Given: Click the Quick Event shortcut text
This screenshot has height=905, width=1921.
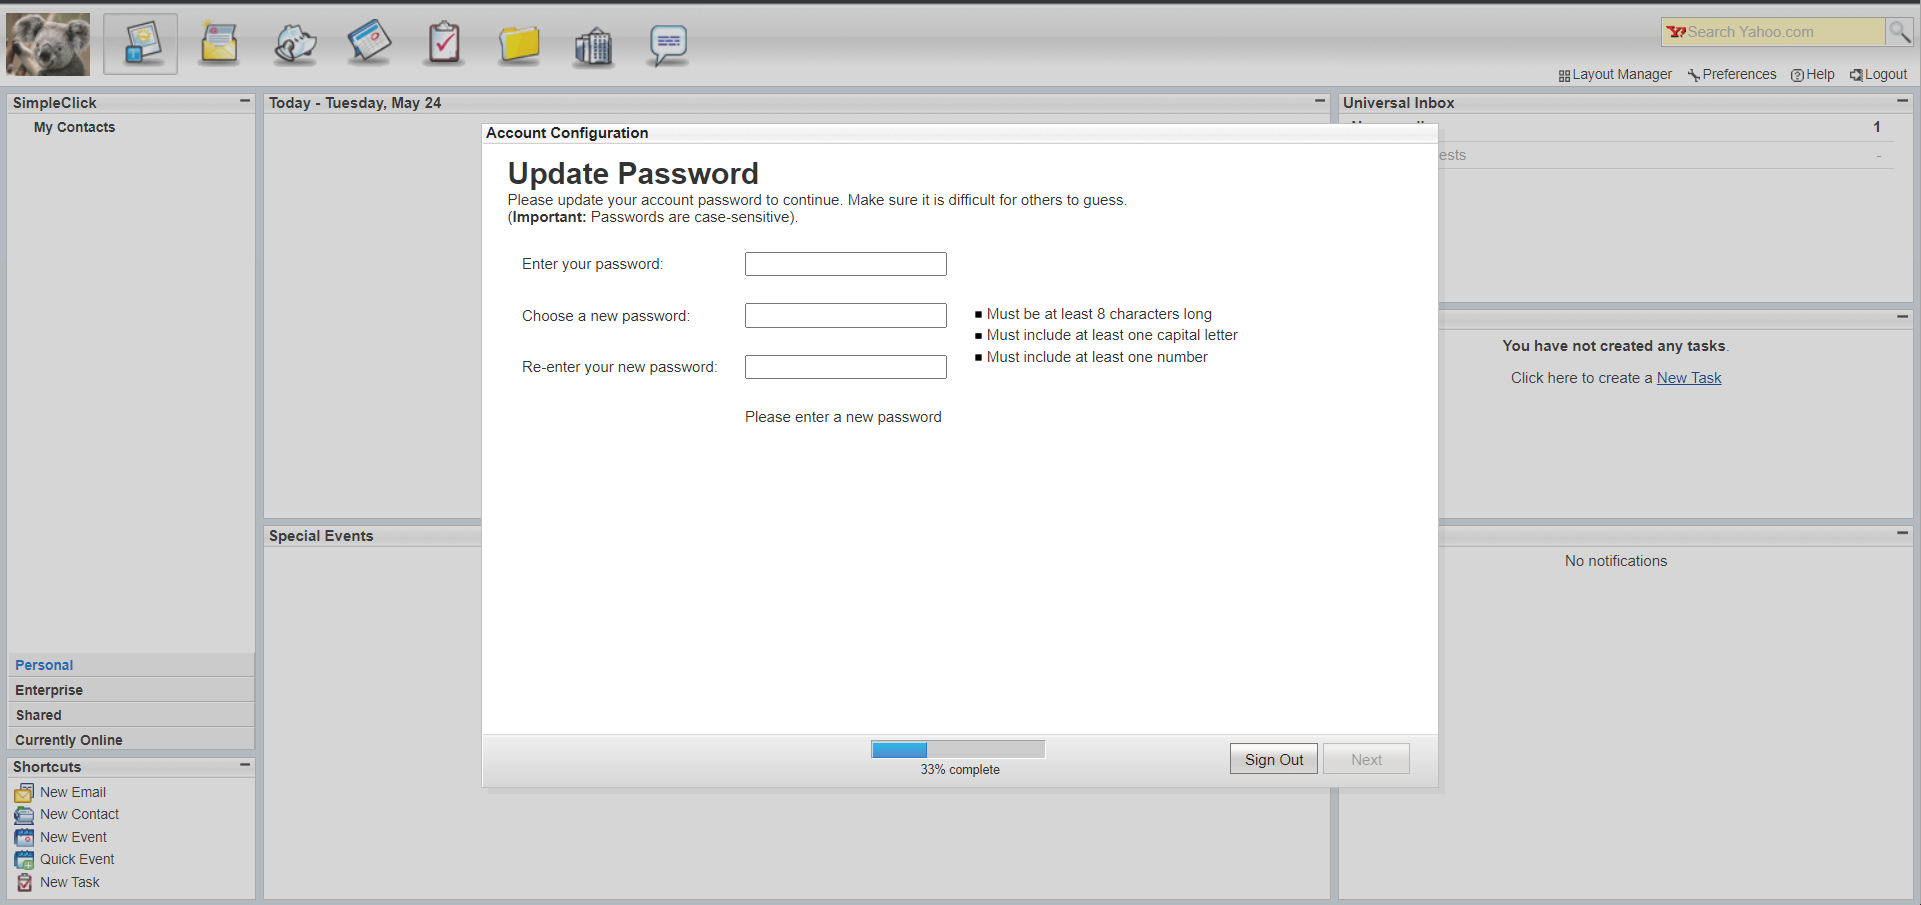Looking at the screenshot, I should (77, 859).
